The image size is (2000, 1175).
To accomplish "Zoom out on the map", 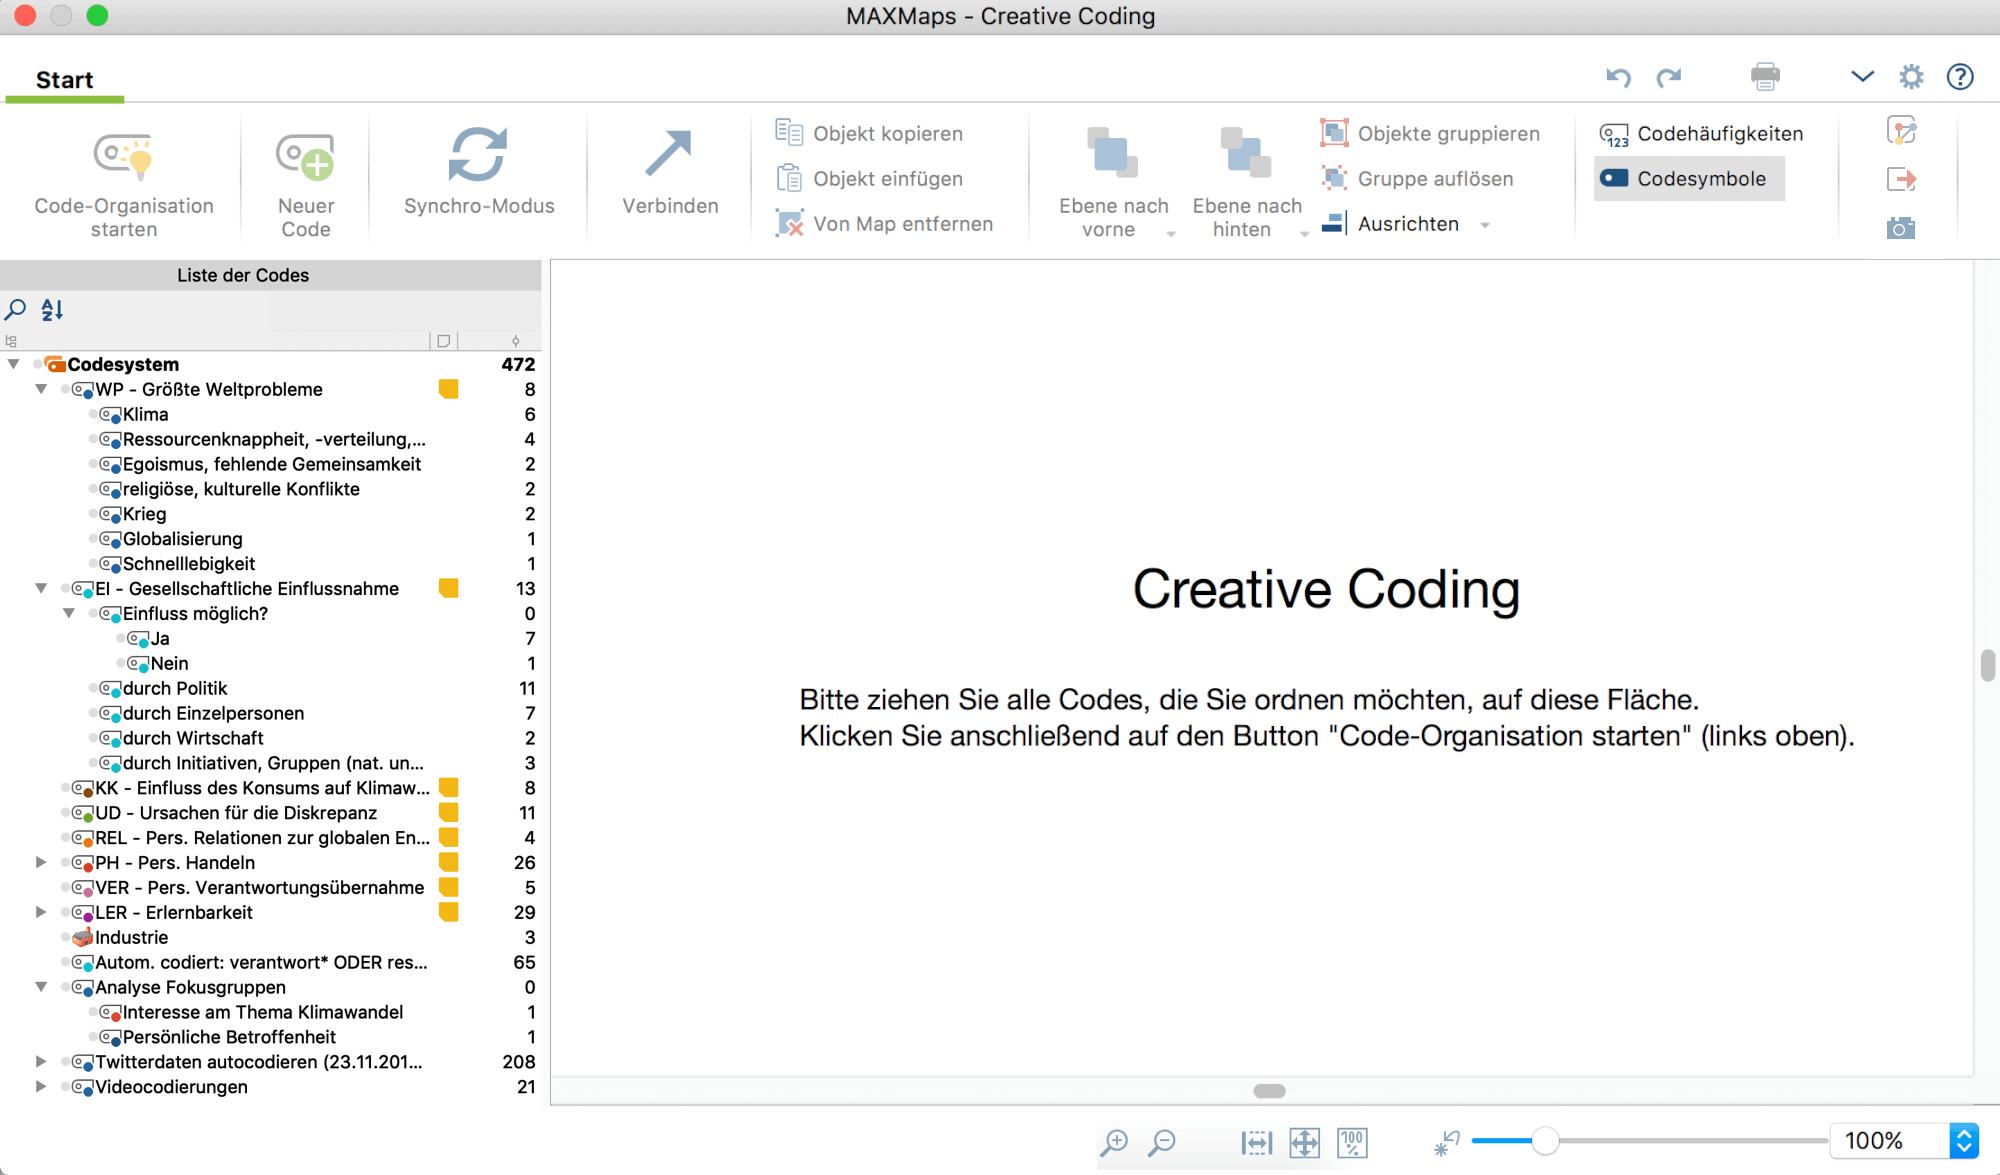I will point(1162,1142).
